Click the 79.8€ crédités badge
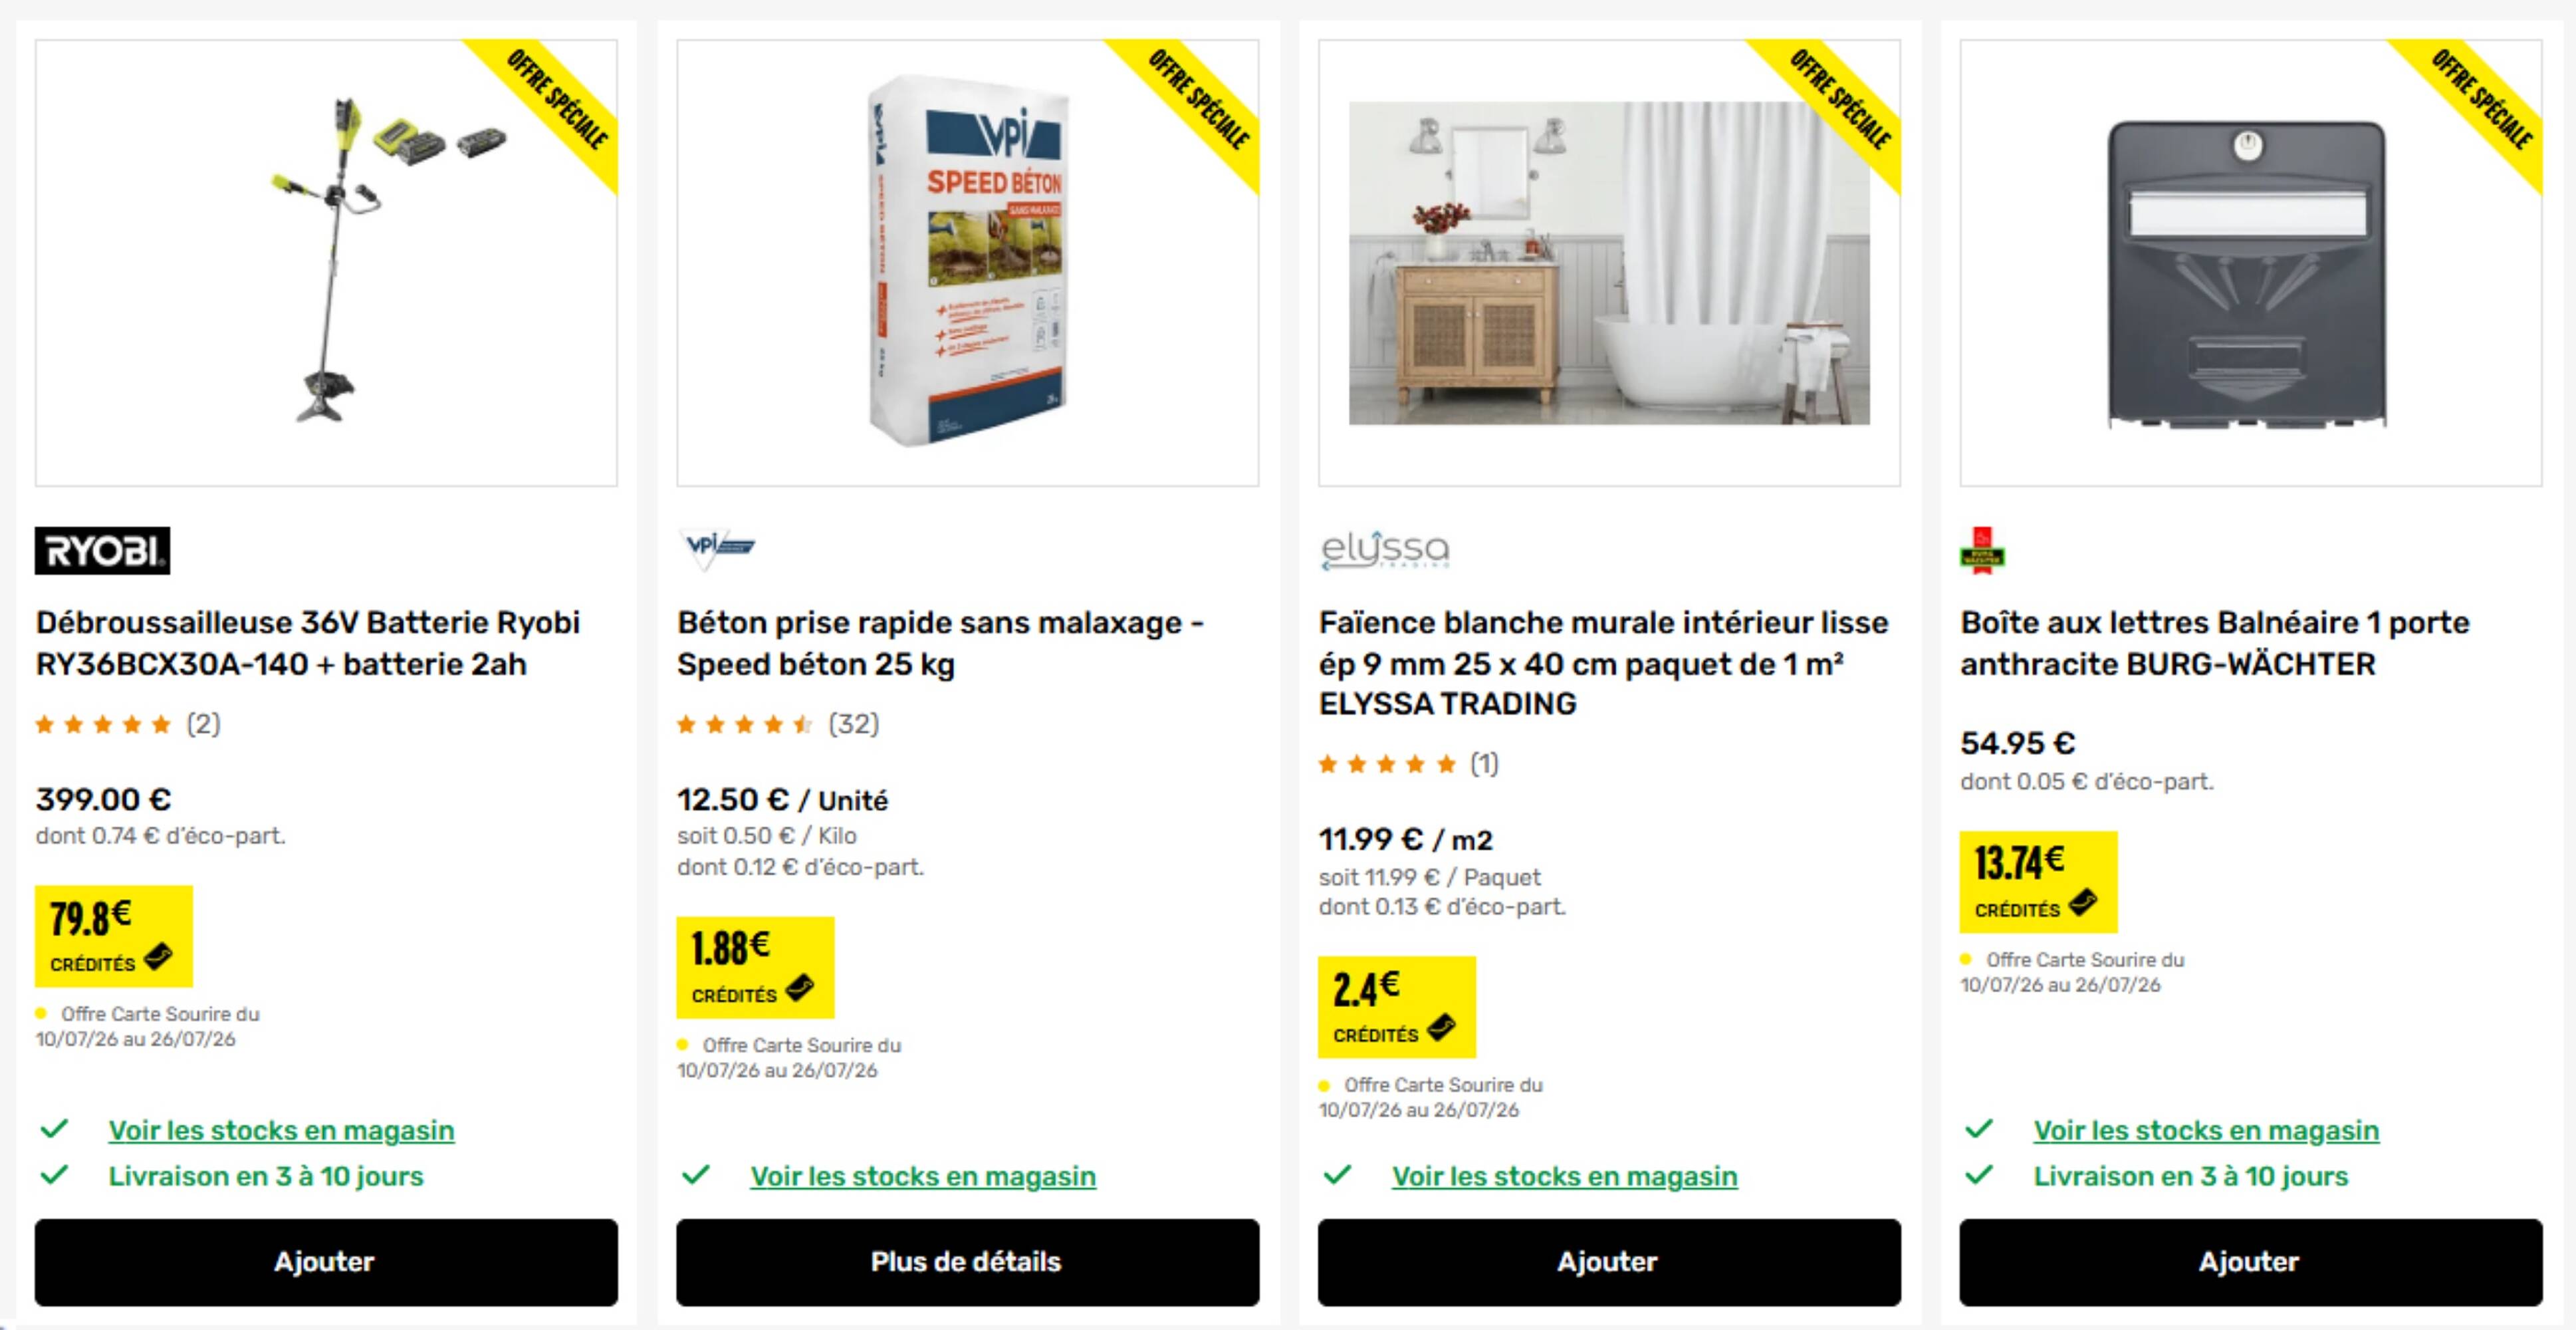 113,936
